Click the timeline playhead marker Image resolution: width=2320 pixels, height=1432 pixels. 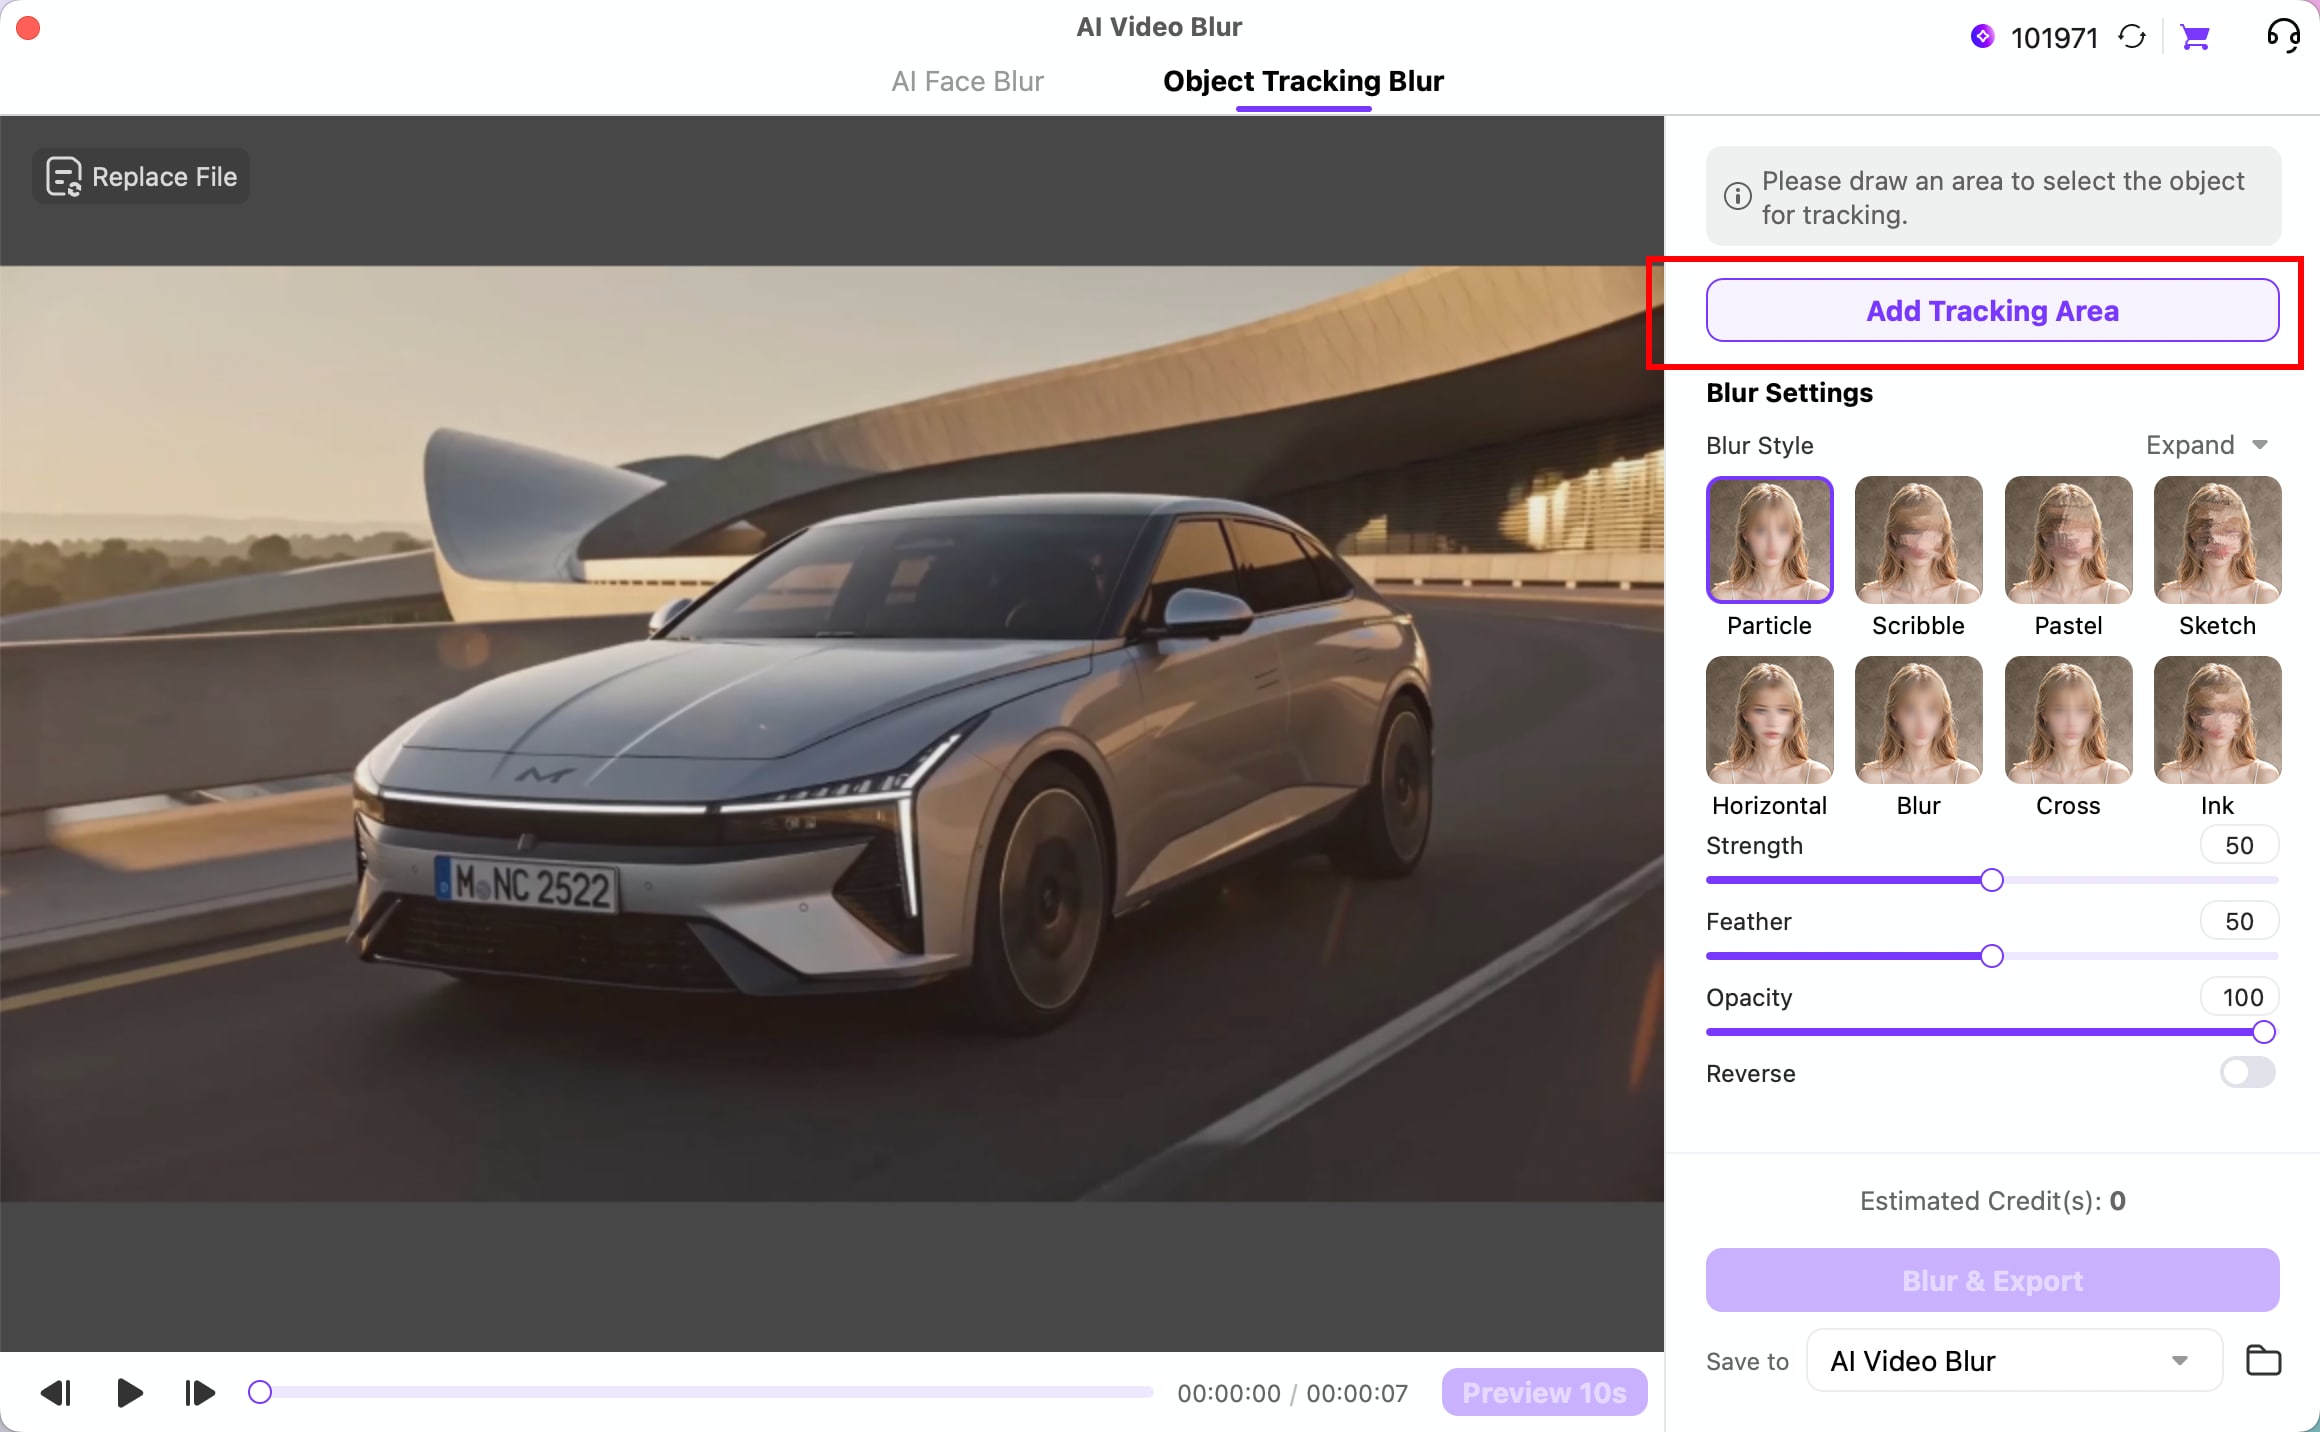coord(260,1392)
